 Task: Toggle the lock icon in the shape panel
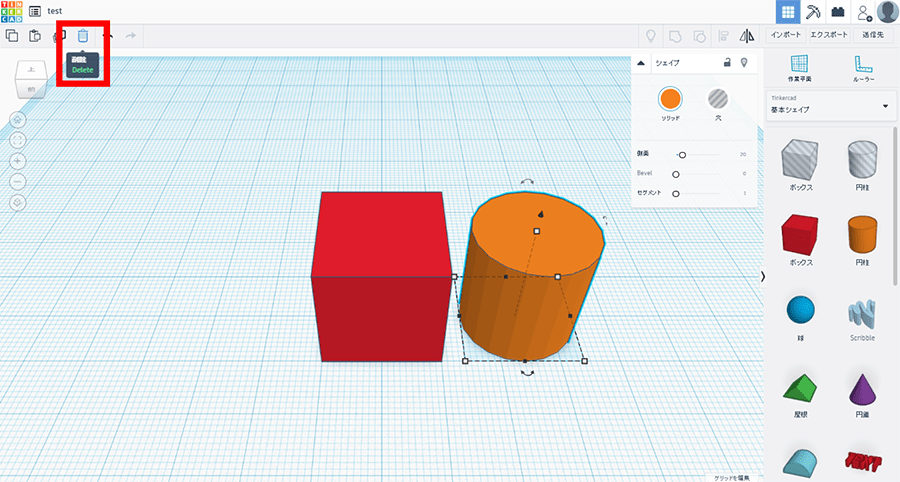click(727, 63)
